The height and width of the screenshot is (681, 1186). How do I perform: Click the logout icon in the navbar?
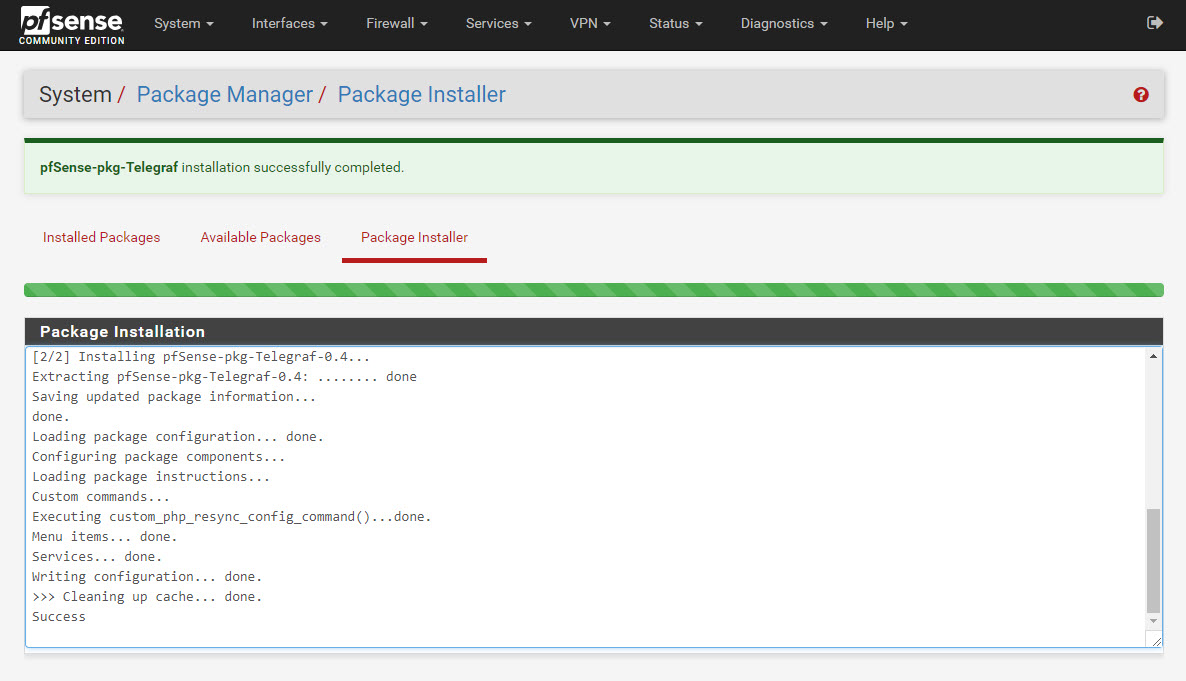tap(1154, 23)
